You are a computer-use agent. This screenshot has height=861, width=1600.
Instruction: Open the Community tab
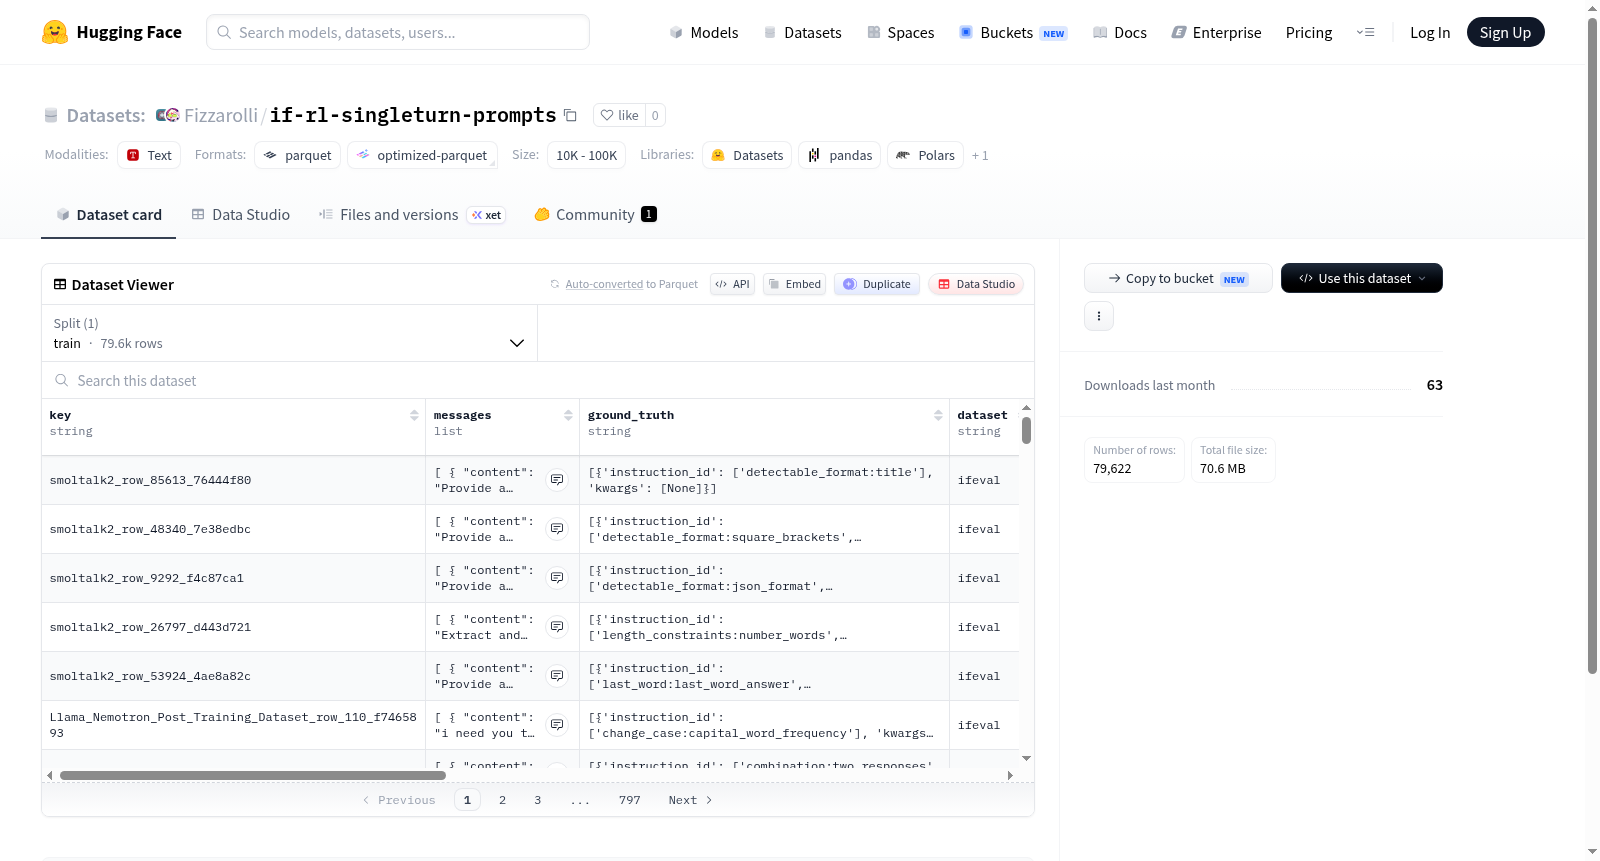[x=596, y=215]
